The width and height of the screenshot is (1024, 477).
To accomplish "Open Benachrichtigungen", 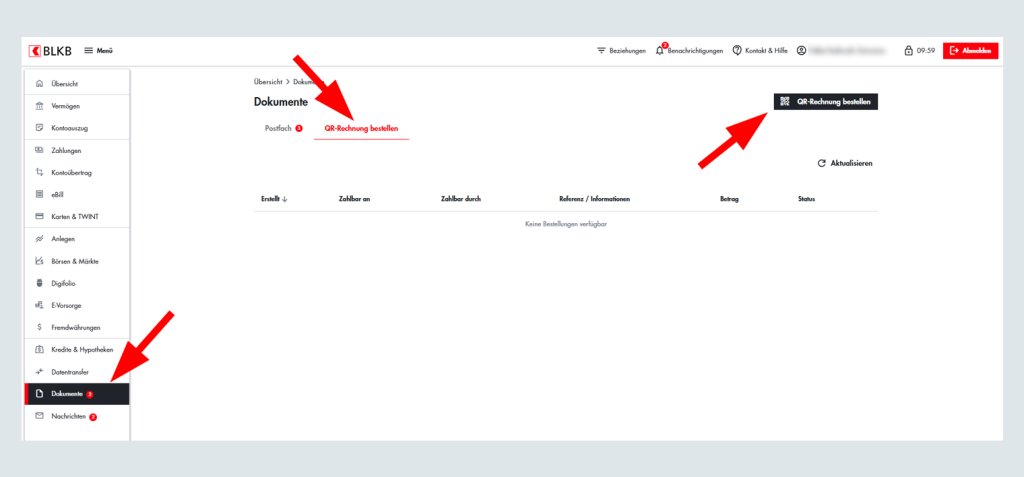I will pyautogui.click(x=695, y=51).
